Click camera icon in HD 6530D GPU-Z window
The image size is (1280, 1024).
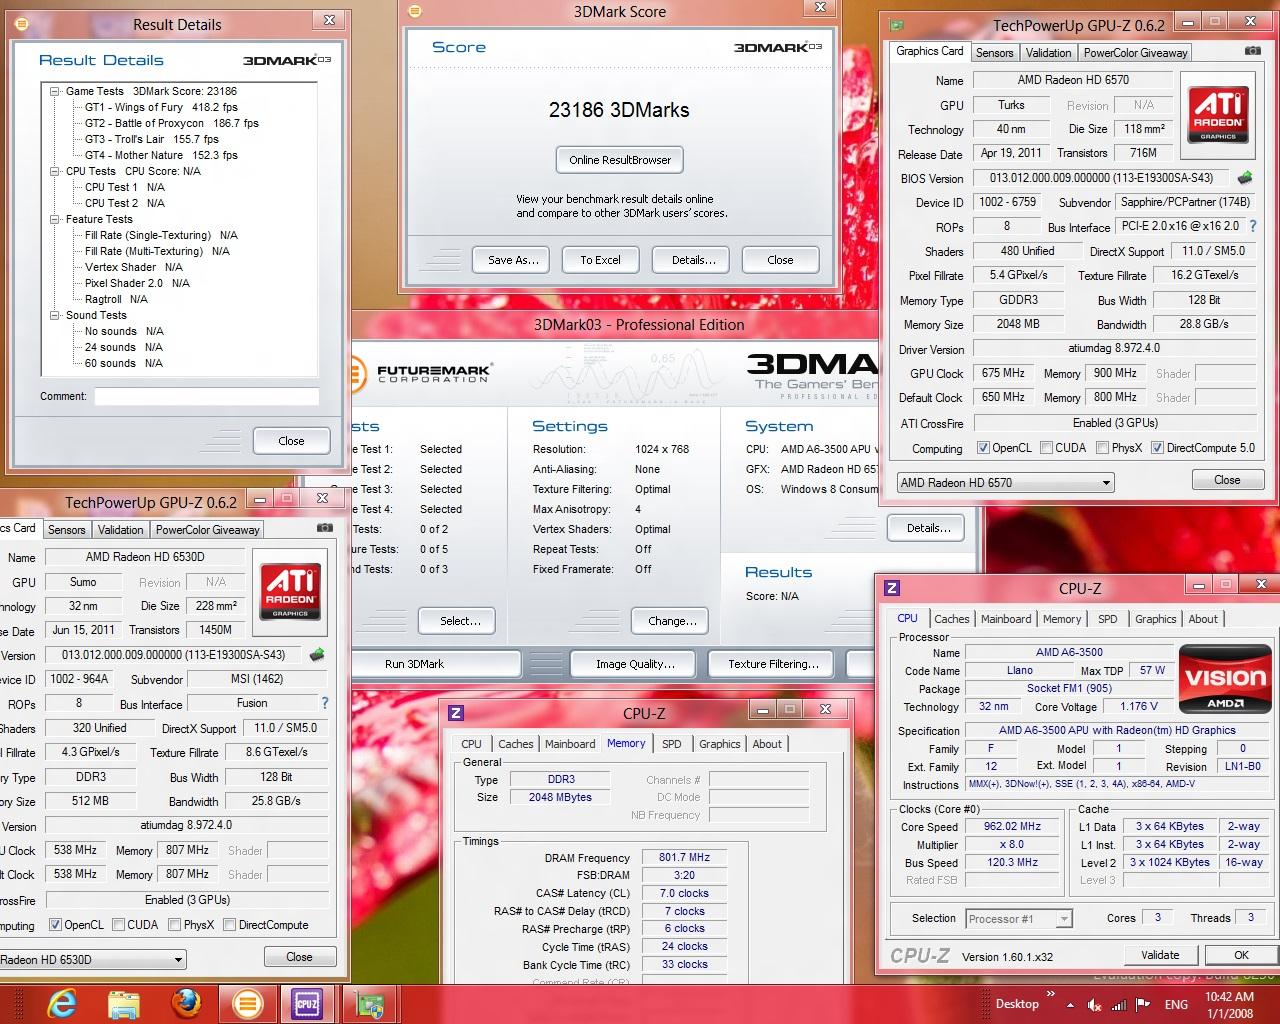pyautogui.click(x=324, y=528)
